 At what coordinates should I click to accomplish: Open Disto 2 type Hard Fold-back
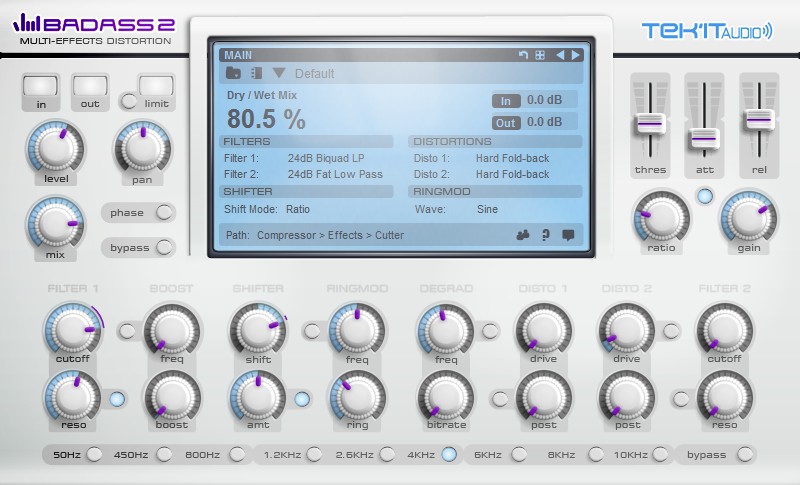click(x=512, y=174)
